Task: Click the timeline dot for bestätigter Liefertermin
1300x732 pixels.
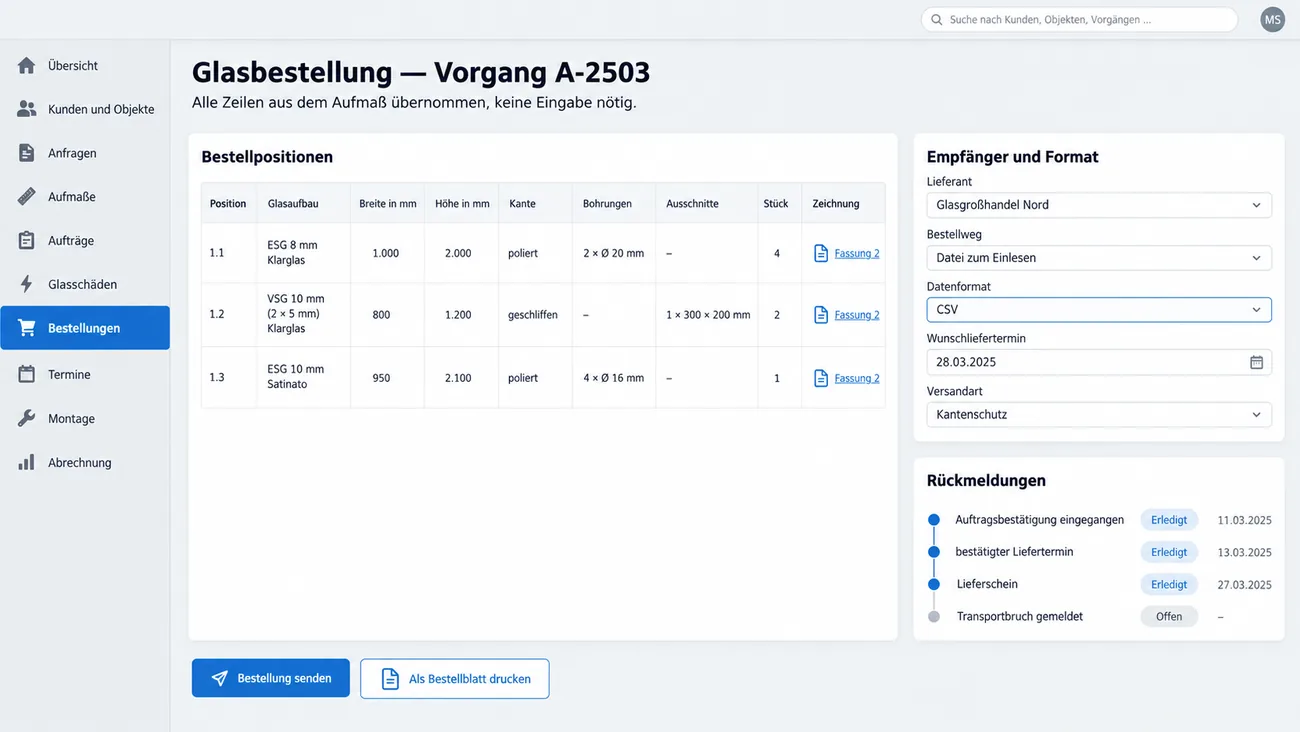Action: (x=934, y=552)
